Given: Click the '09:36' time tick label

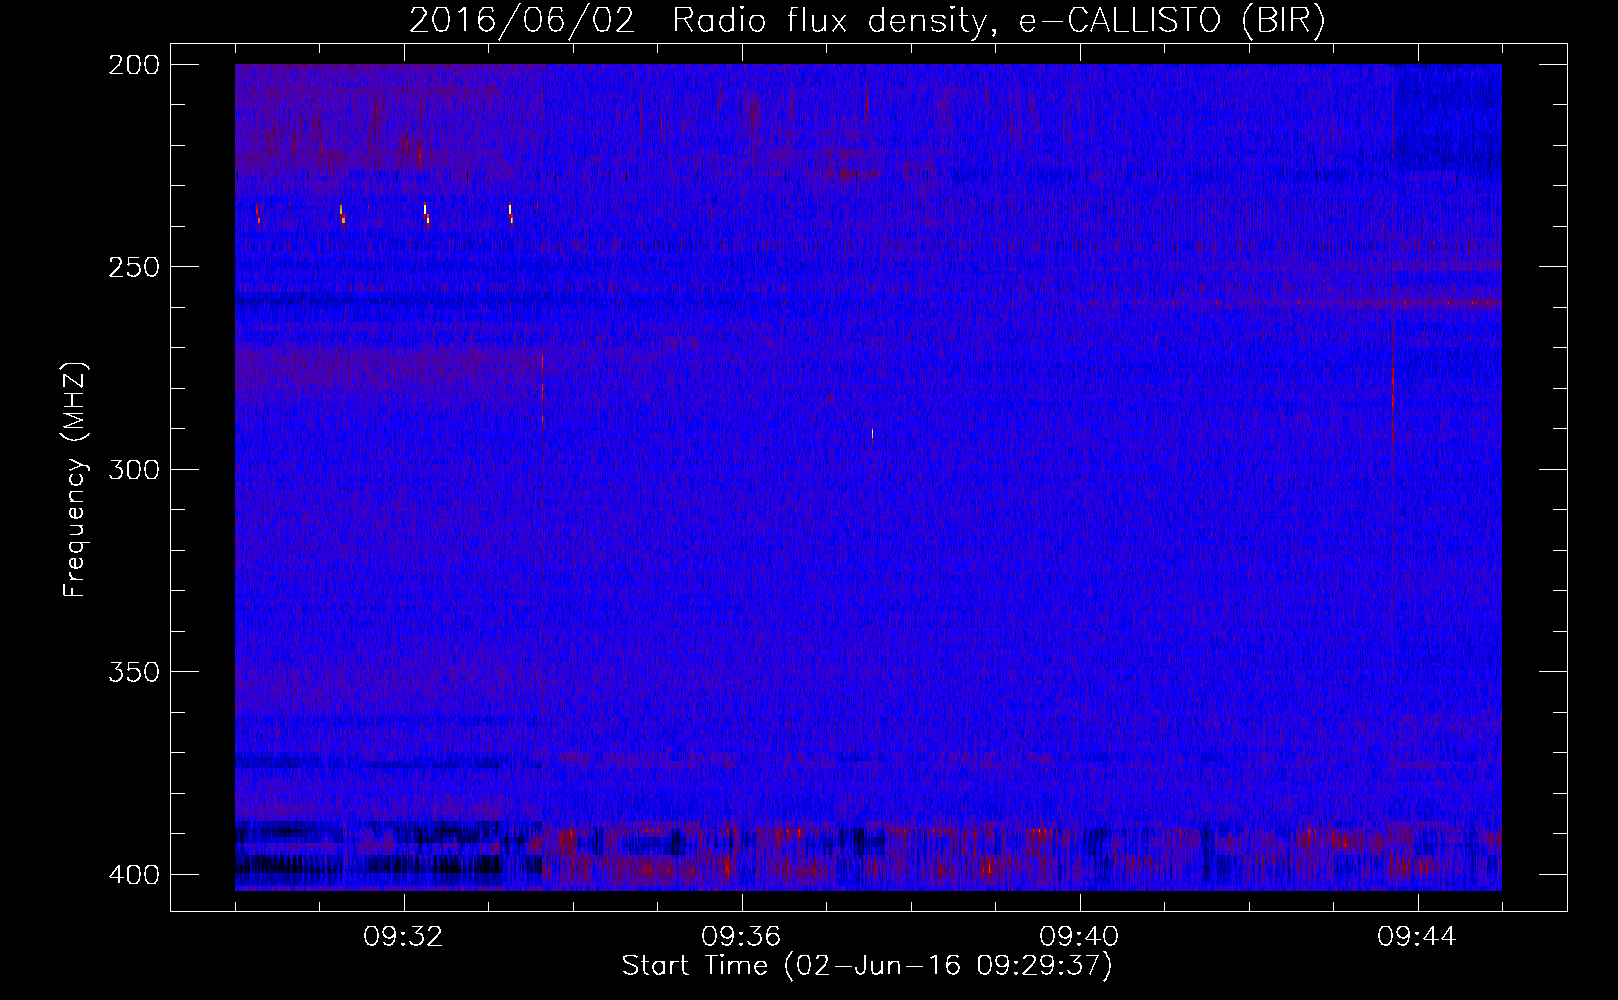Looking at the screenshot, I should pos(741,937).
